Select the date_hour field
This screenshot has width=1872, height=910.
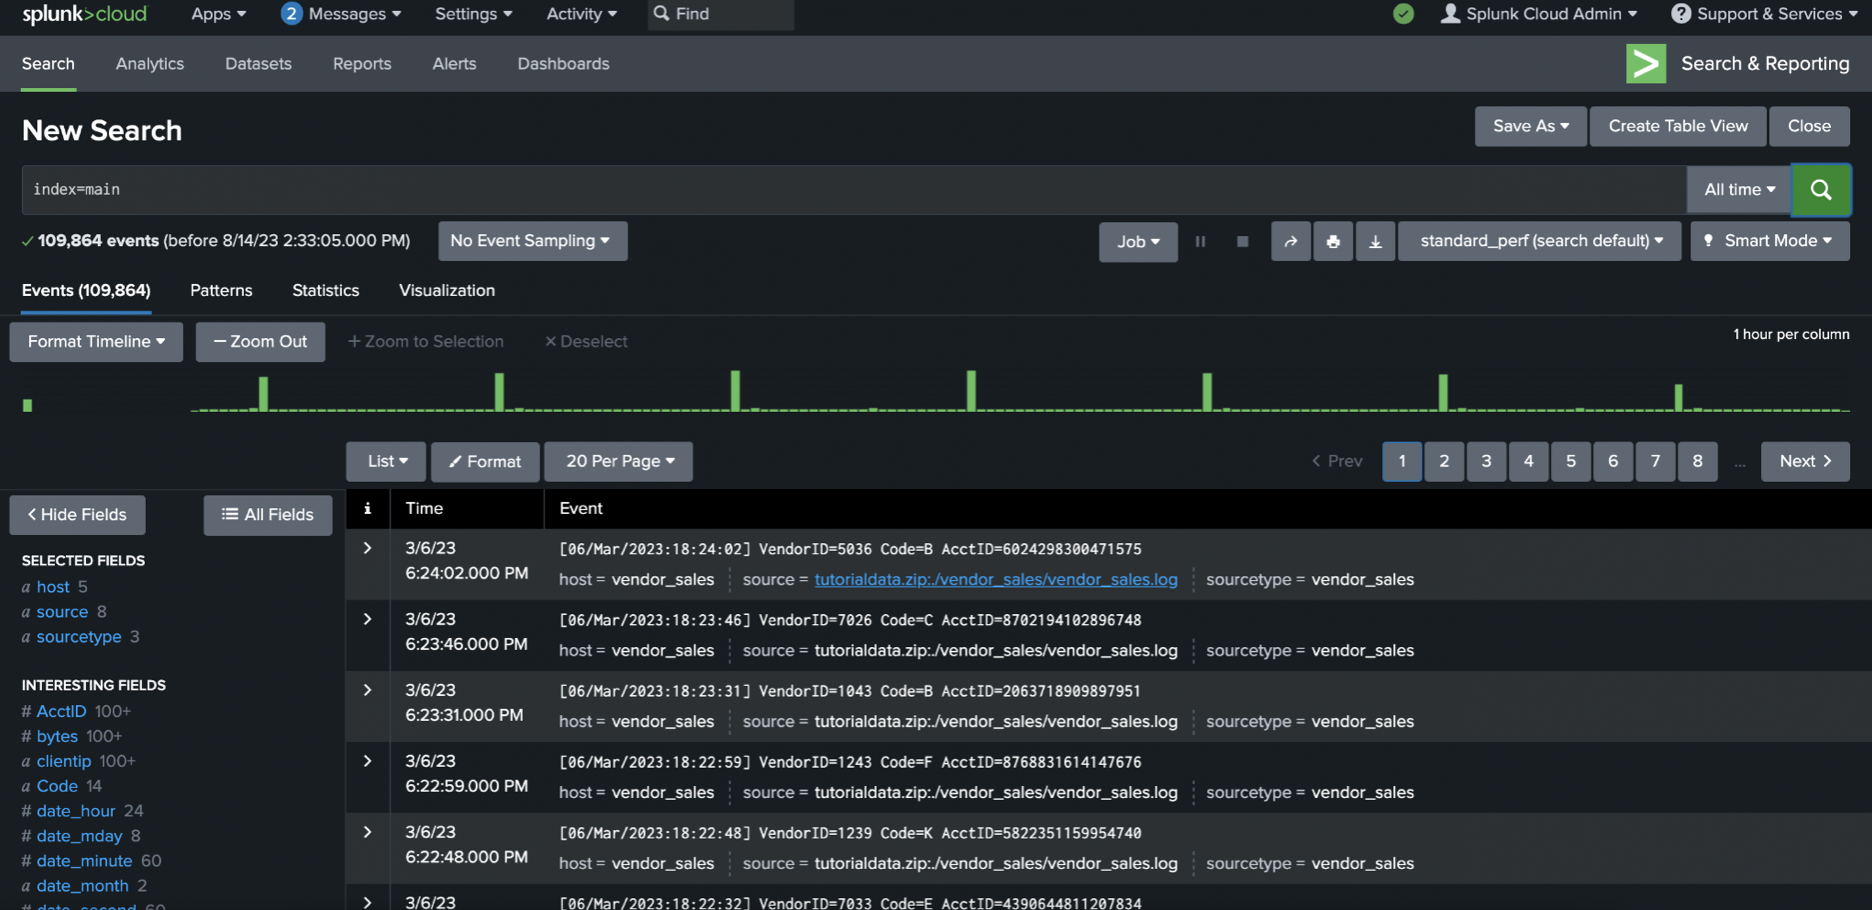pos(76,811)
